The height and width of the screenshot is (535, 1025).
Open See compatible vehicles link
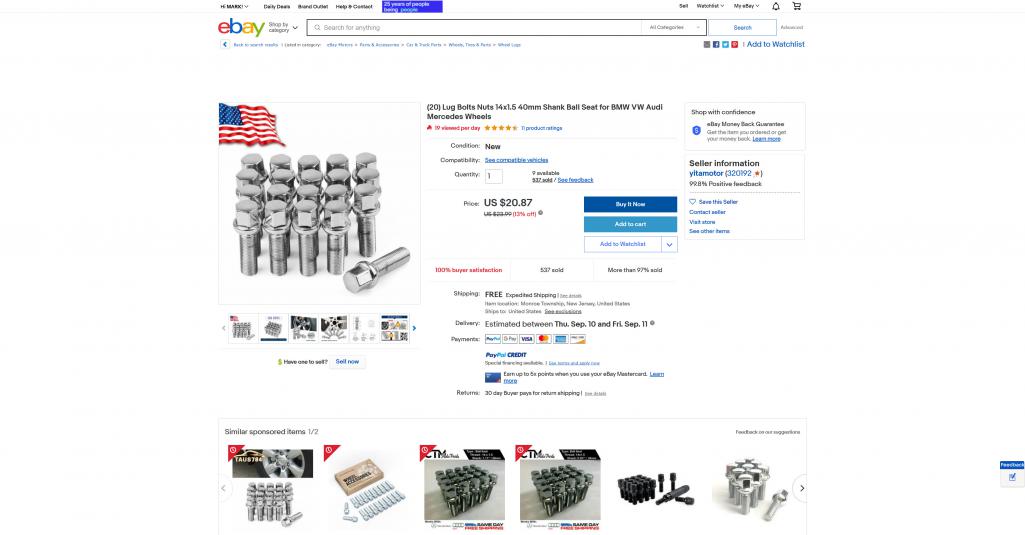point(516,160)
